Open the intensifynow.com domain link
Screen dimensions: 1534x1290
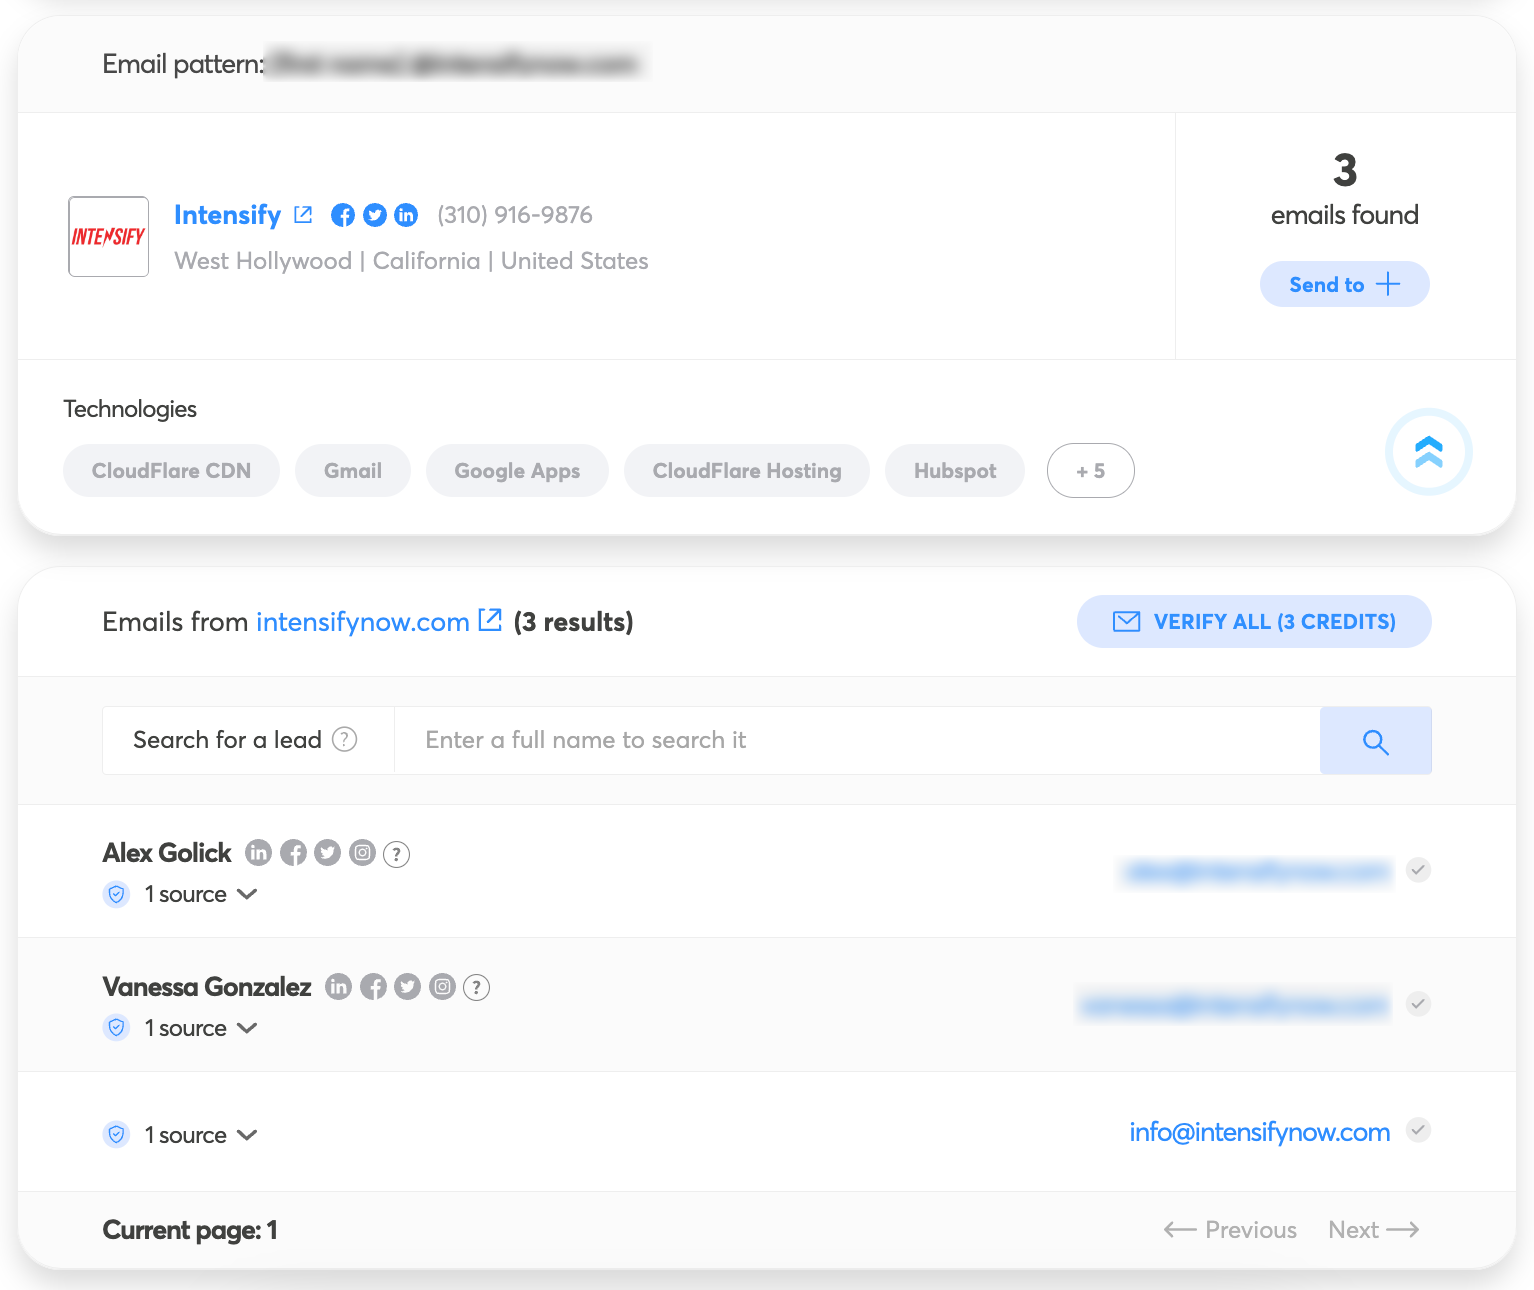pyautogui.click(x=363, y=622)
